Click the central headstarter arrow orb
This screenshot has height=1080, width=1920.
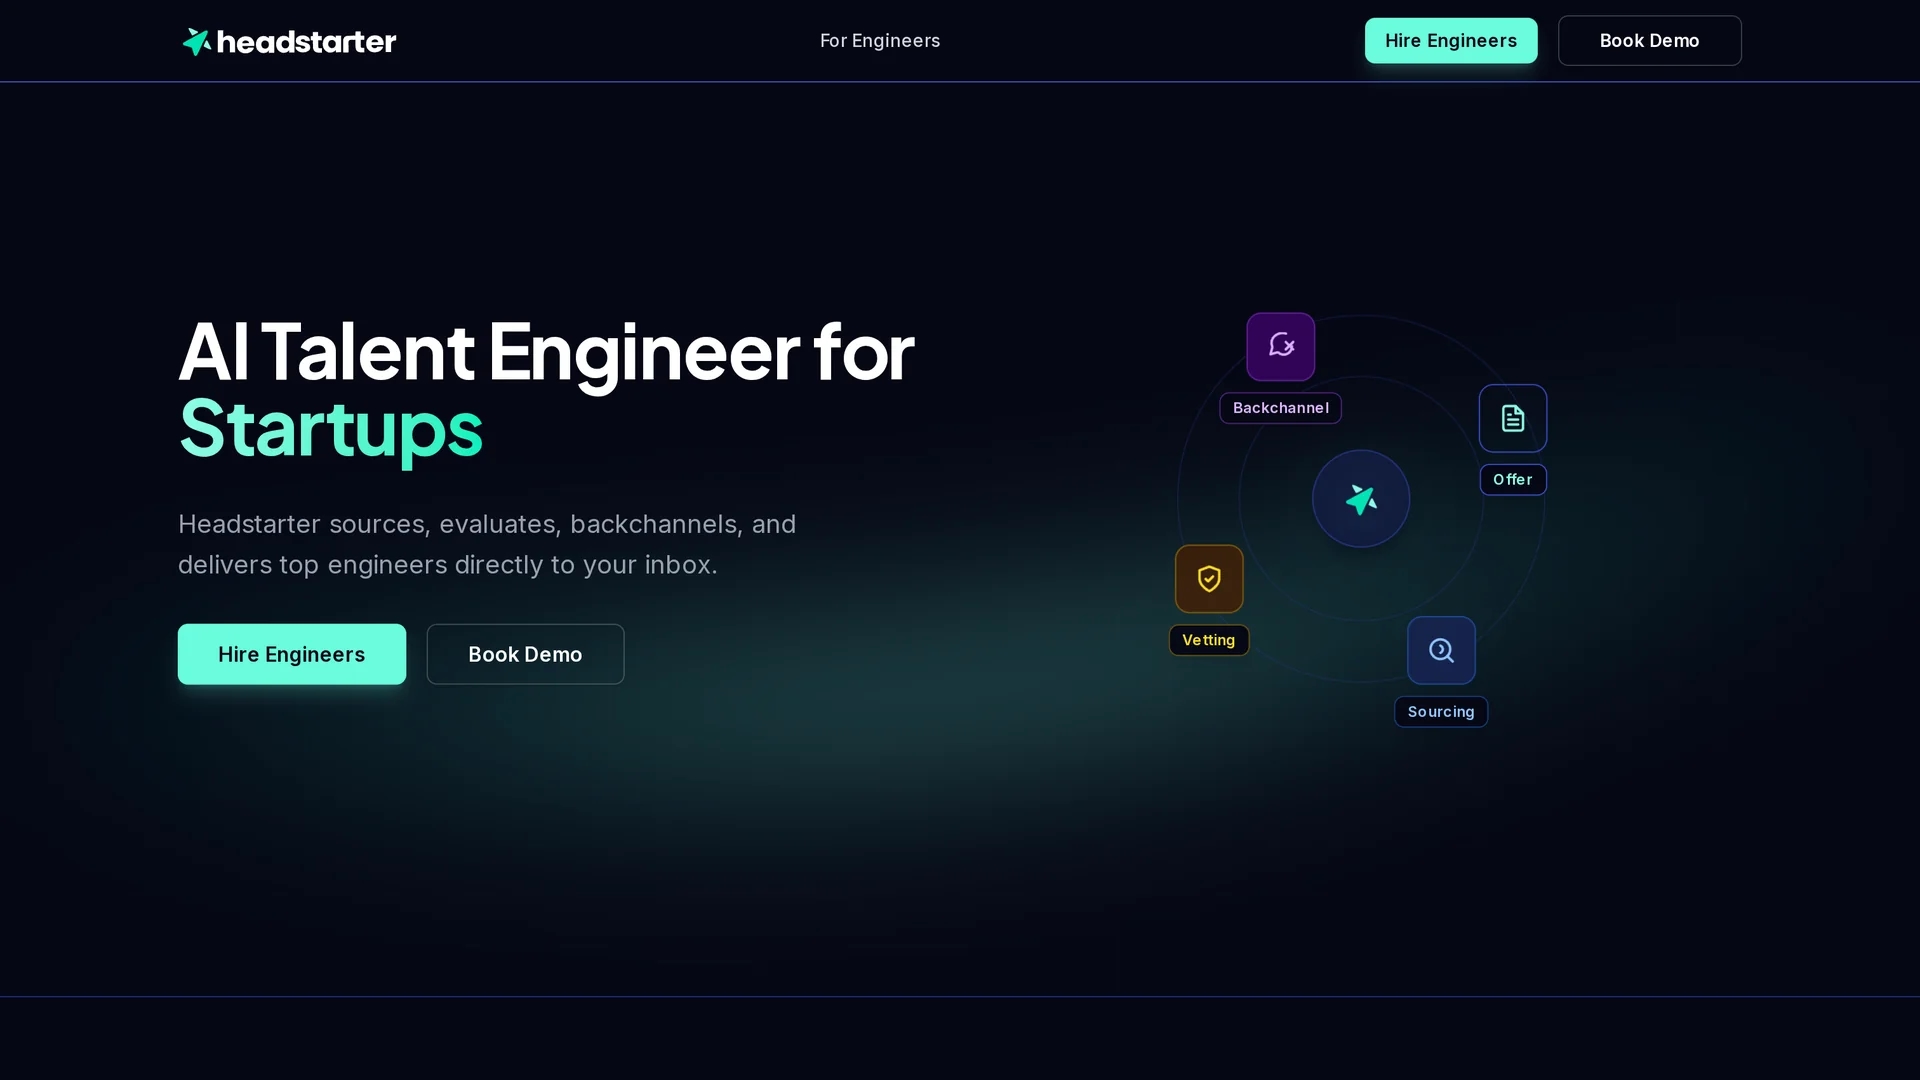pos(1360,498)
